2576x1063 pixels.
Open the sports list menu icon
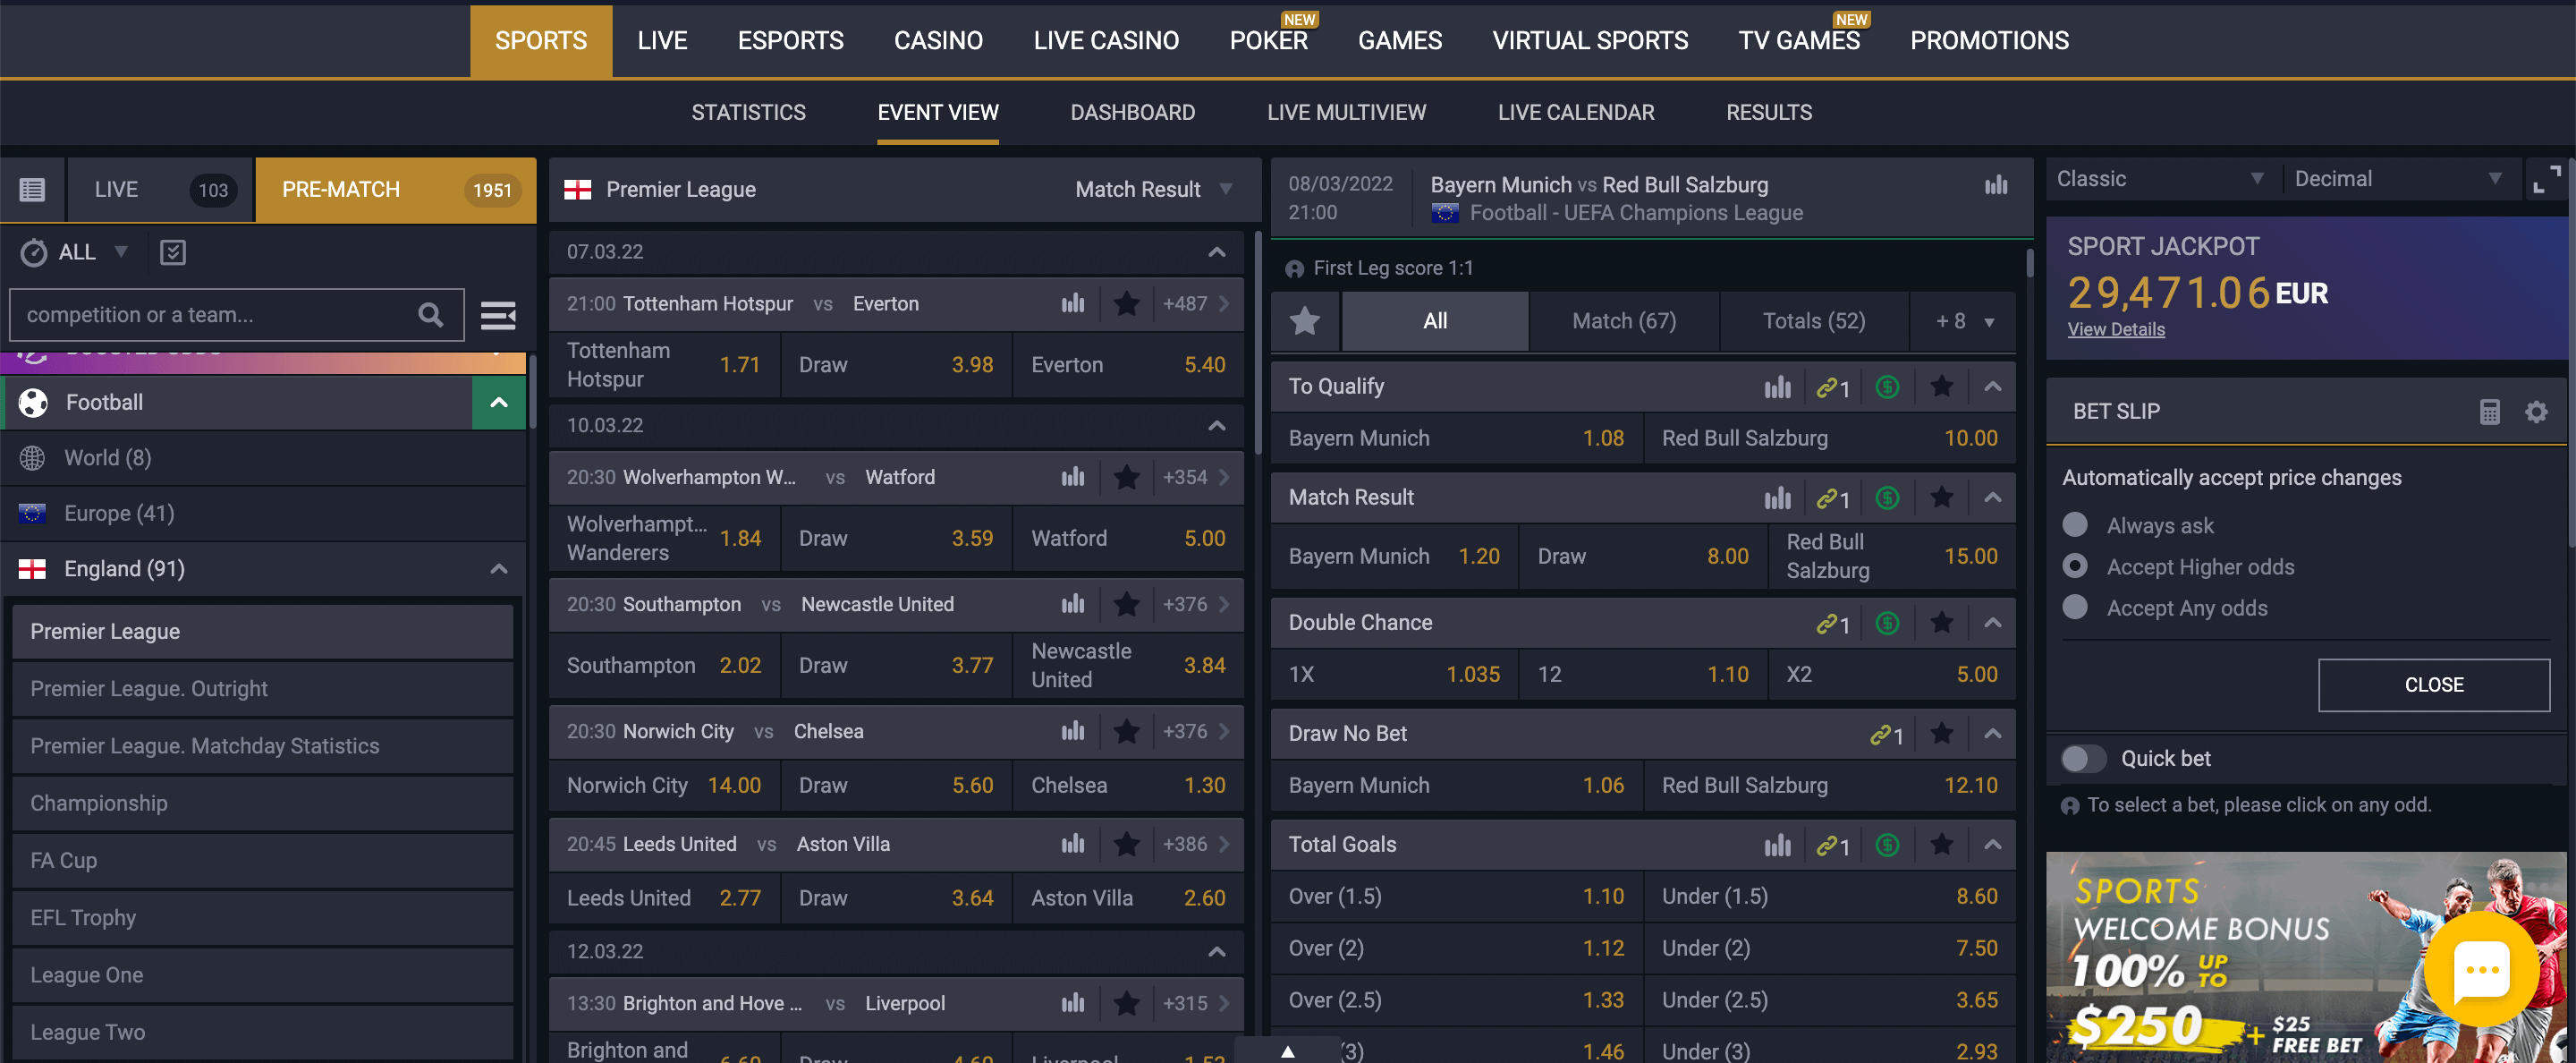(497, 315)
